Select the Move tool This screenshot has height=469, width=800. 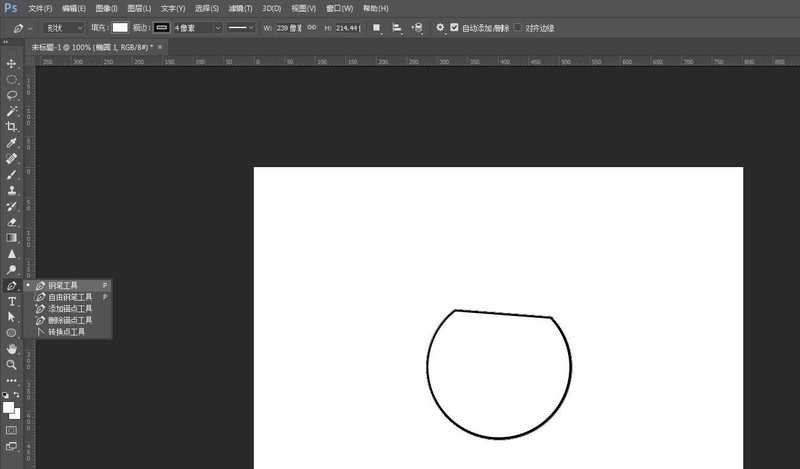tap(12, 63)
